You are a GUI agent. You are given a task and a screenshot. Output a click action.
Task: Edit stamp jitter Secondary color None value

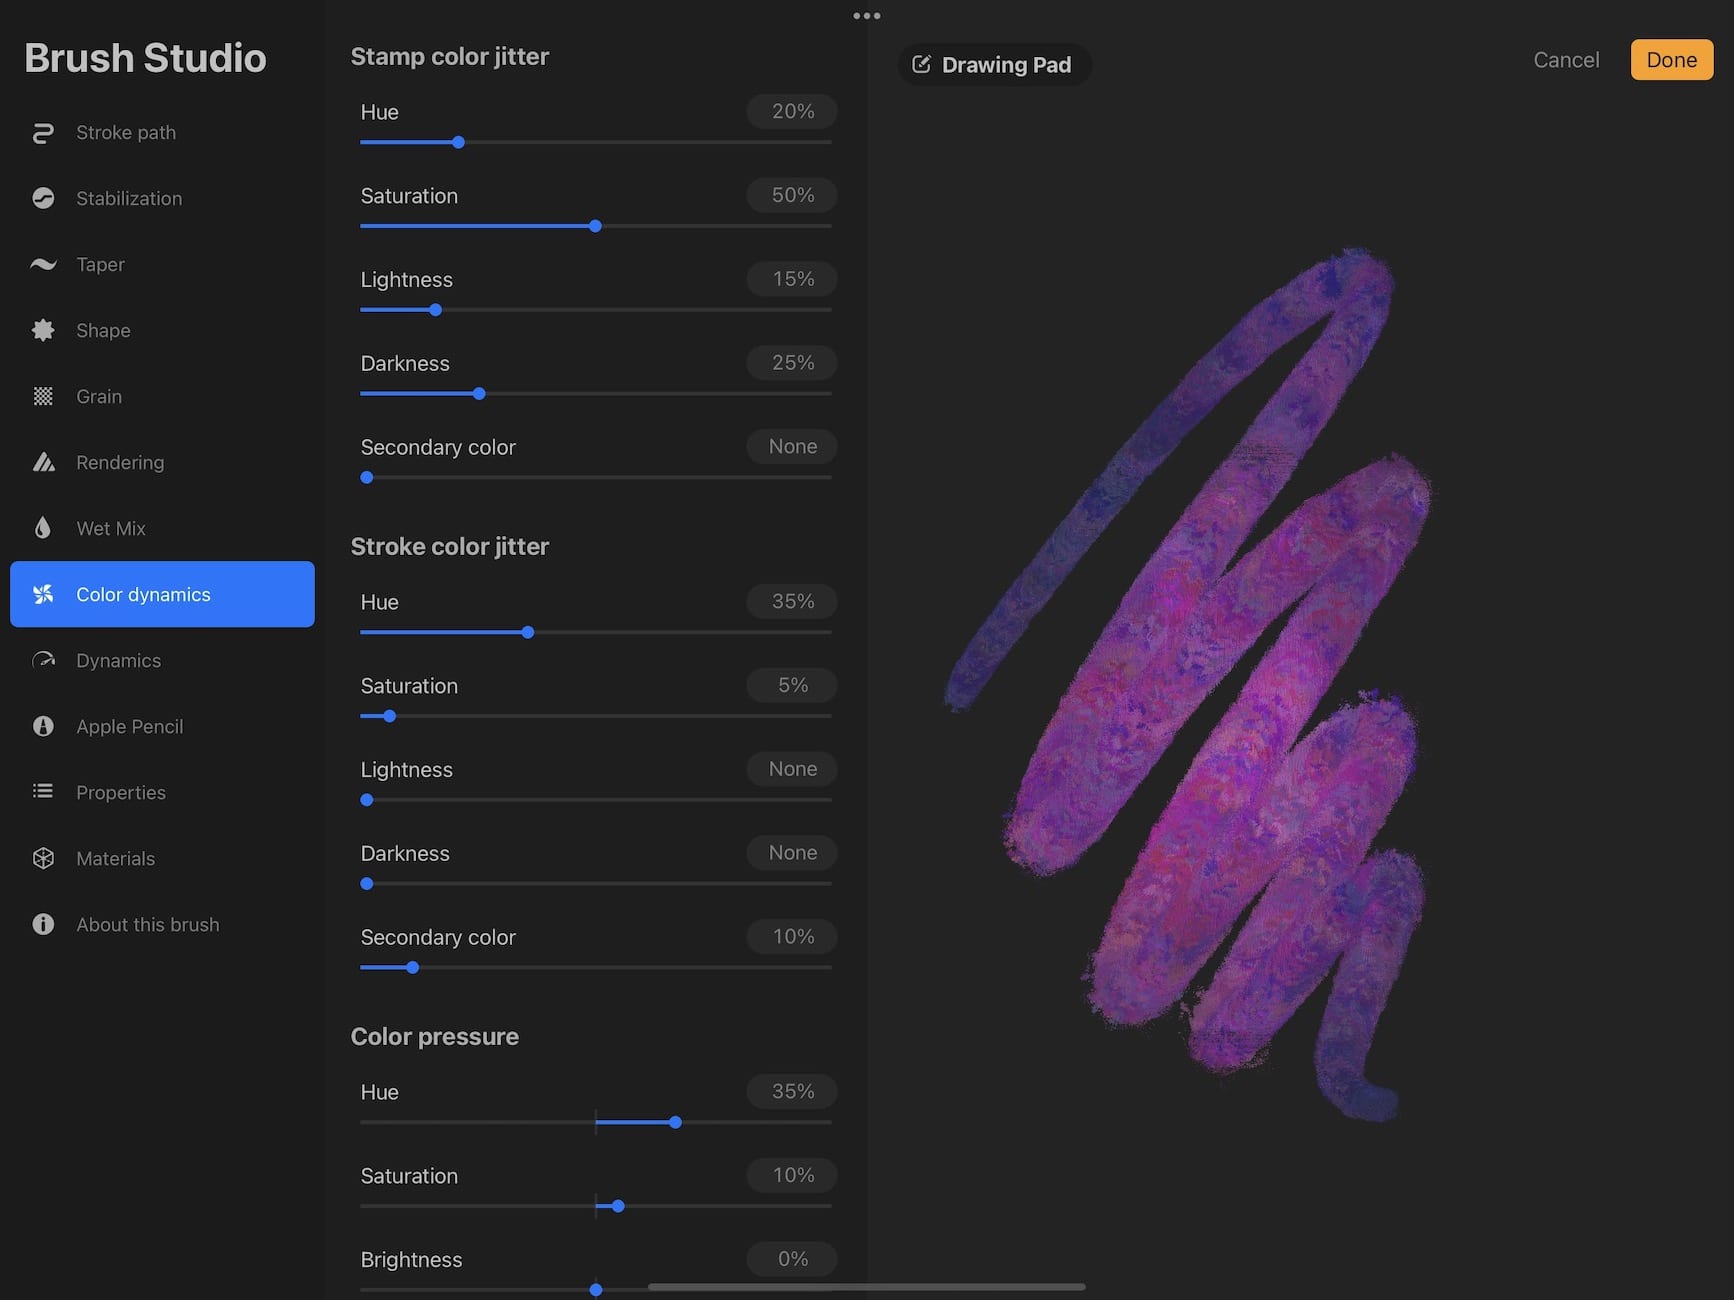click(792, 447)
